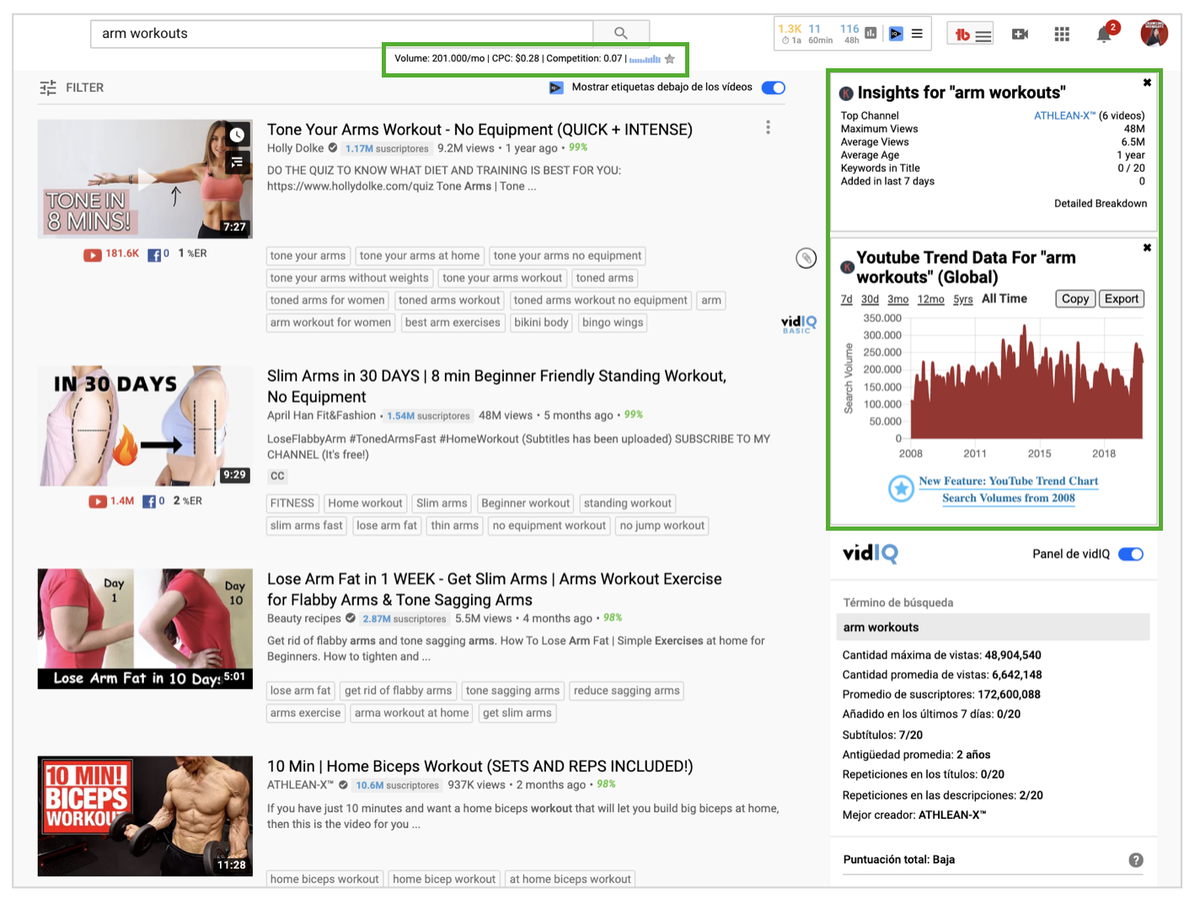Click the paperclip copy-tags icon
1200x898 pixels.
click(x=806, y=259)
